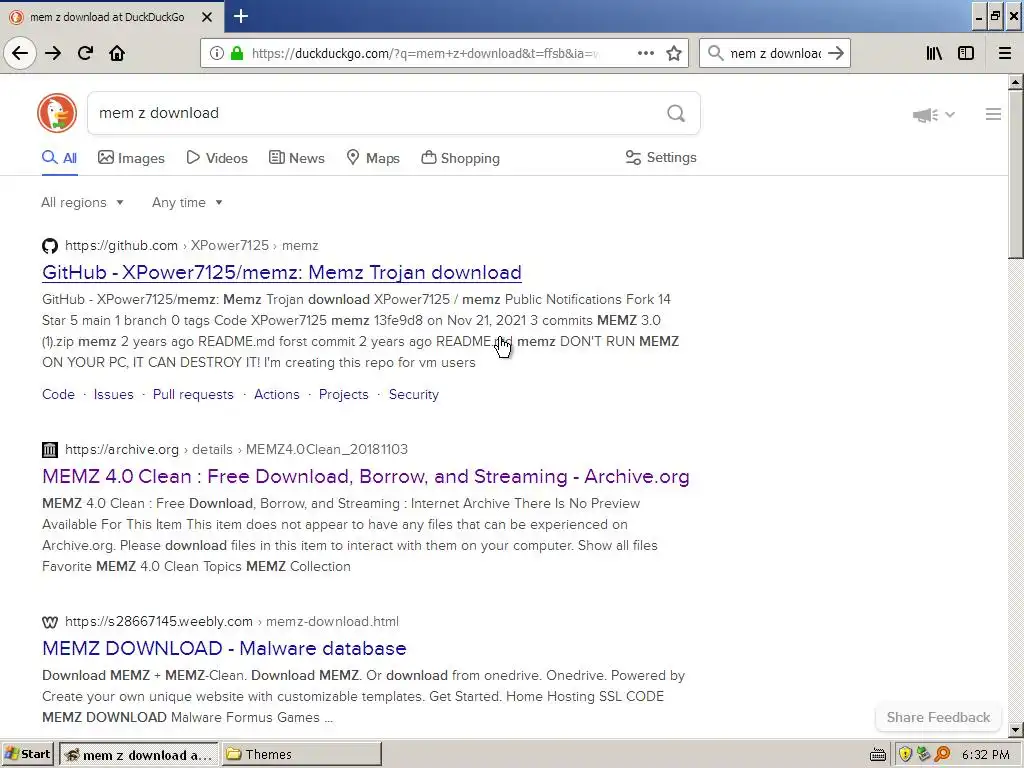Focus the toolbar search field
This screenshot has width=1024, height=768.
click(x=775, y=53)
